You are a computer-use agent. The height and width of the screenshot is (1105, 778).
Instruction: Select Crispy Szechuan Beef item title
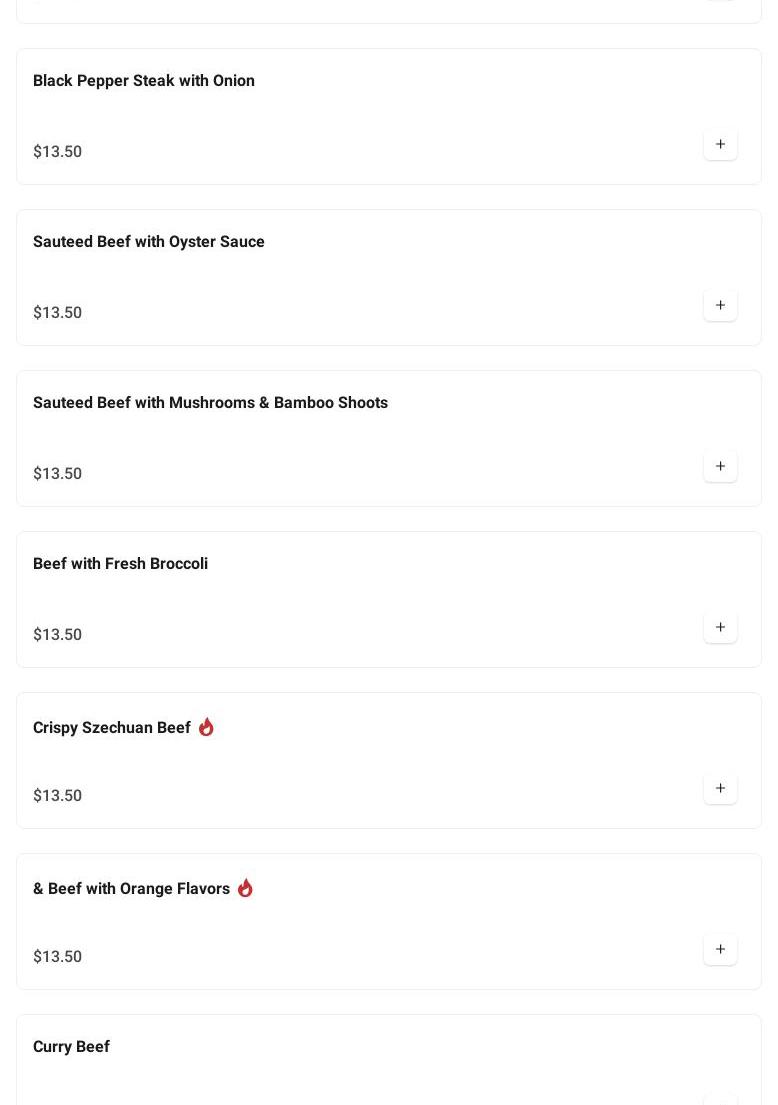tap(112, 727)
